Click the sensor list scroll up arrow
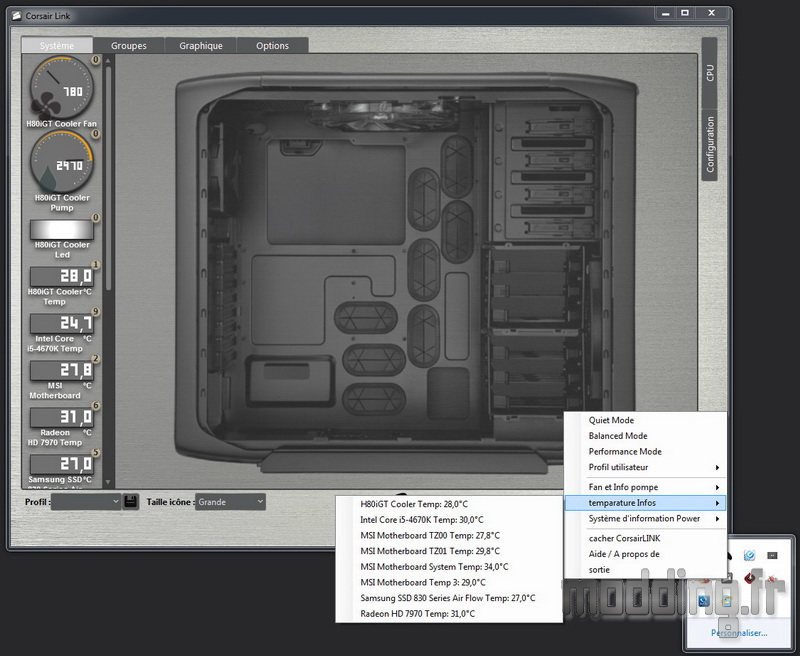Viewport: 800px width, 656px height. [x=108, y=60]
